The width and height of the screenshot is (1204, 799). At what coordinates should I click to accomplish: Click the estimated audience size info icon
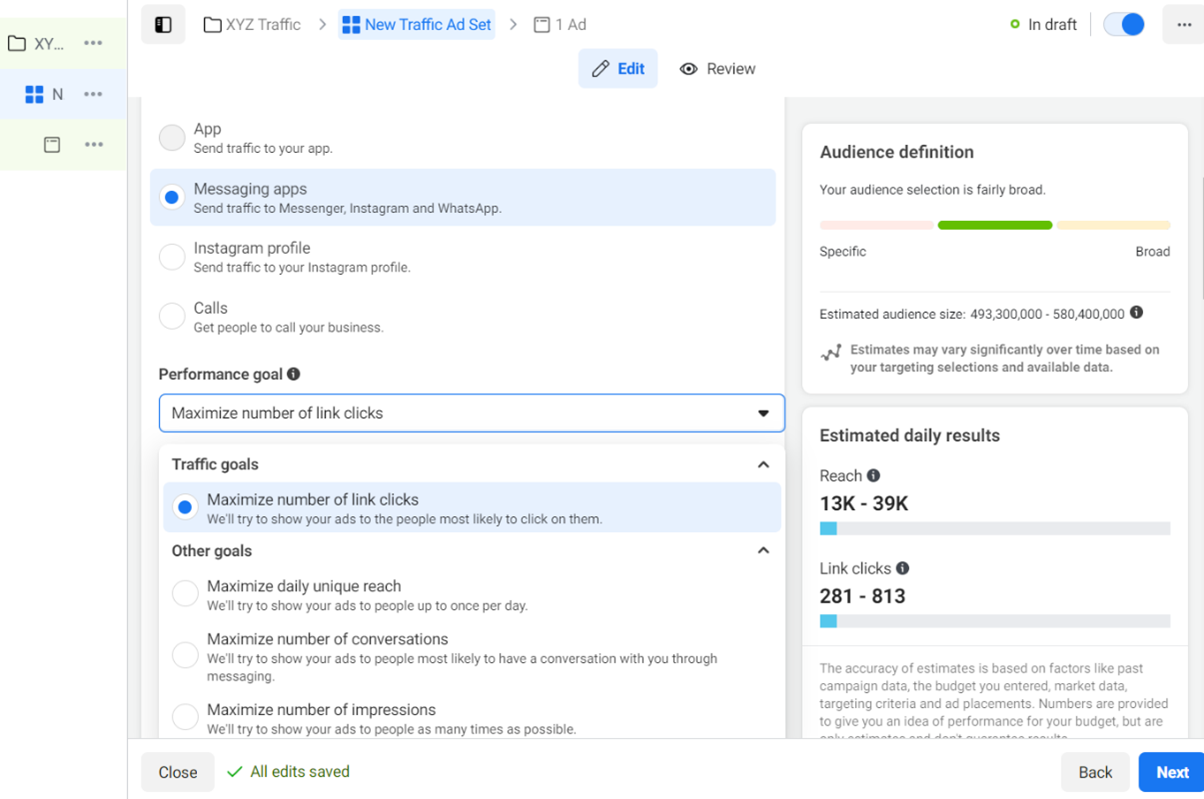pos(1136,313)
